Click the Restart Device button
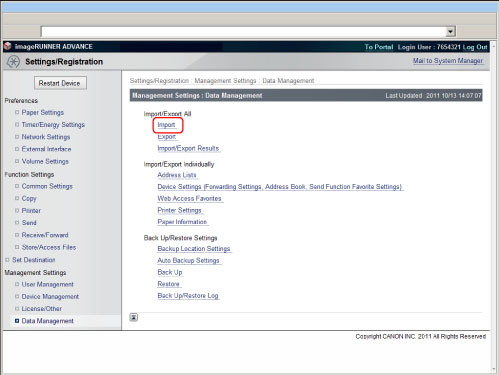 tap(60, 83)
